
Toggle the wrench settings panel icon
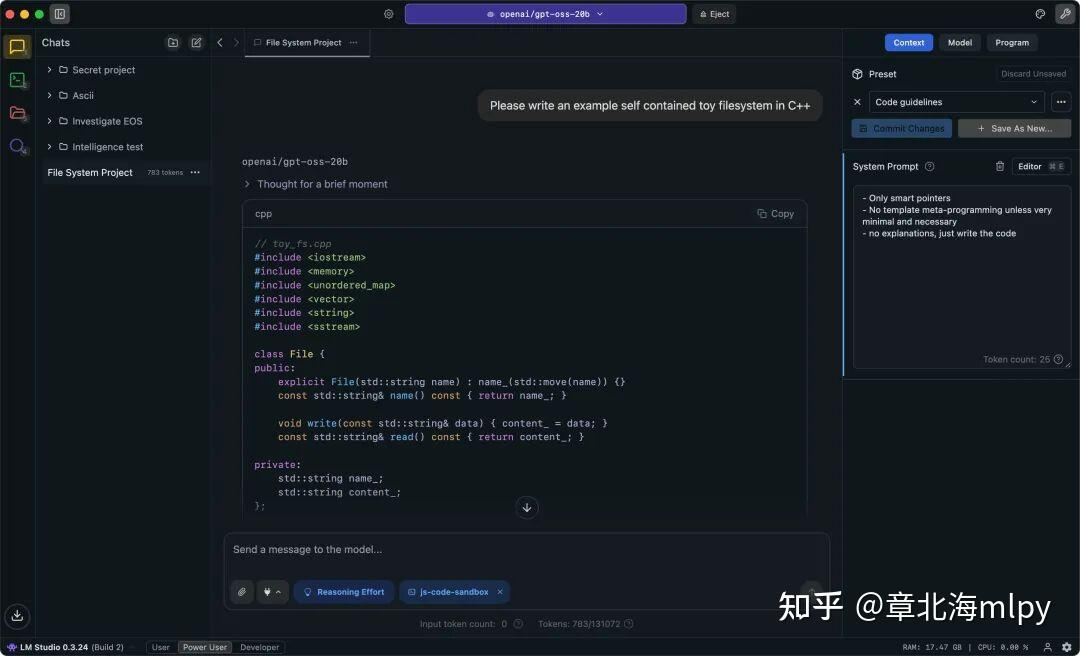(x=1065, y=14)
